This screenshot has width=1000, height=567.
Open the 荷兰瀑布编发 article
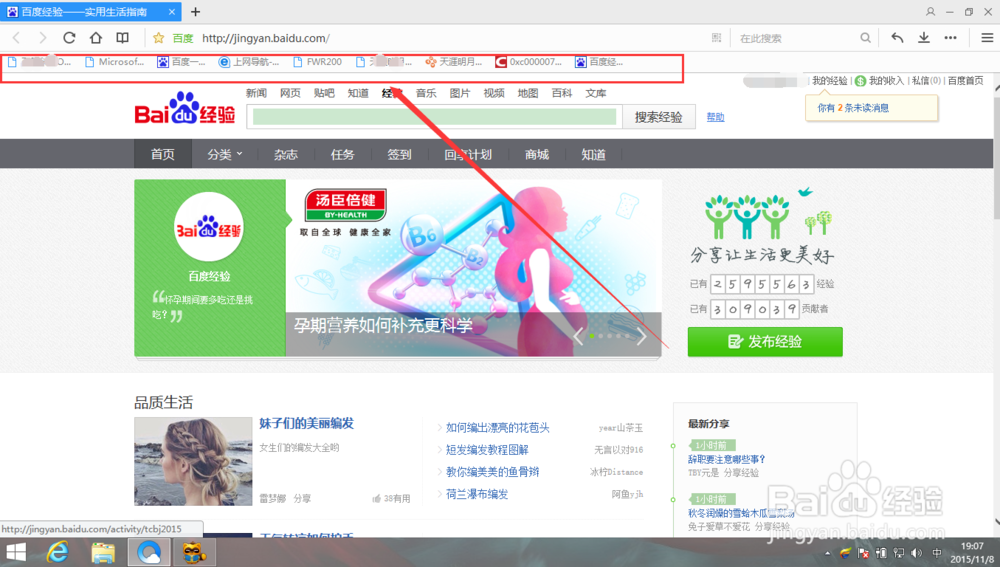pyautogui.click(x=477, y=494)
